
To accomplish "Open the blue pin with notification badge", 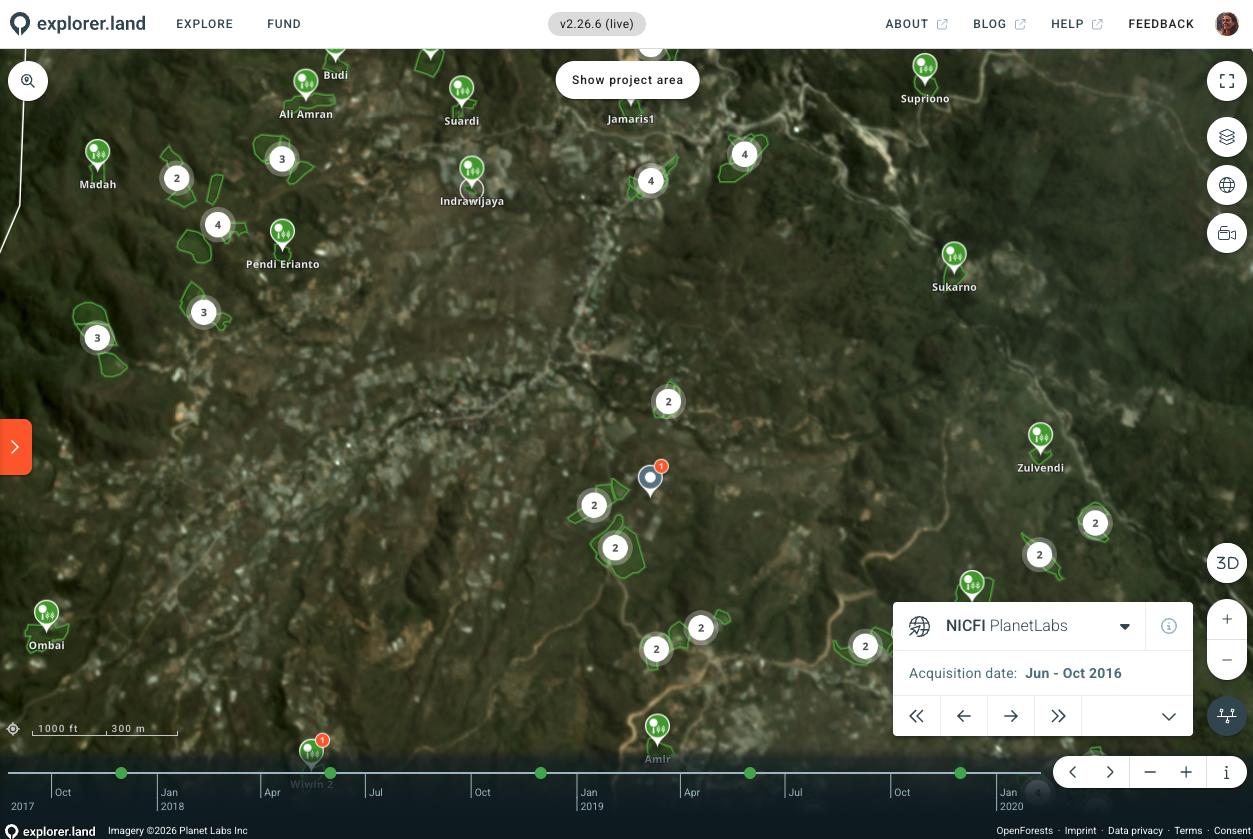I will 651,481.
